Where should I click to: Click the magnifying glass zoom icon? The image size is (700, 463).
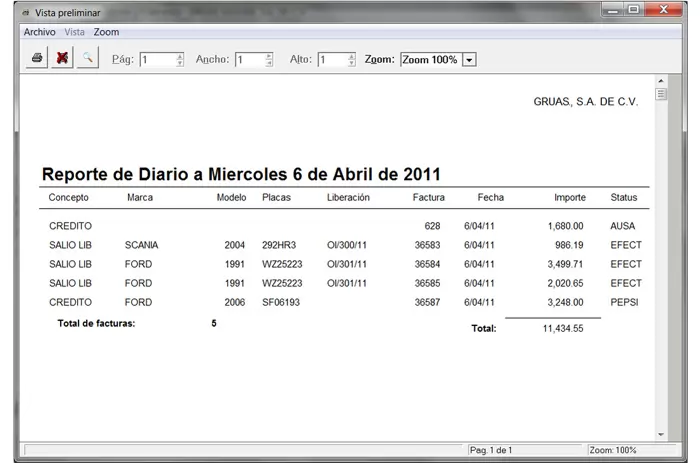(x=87, y=59)
